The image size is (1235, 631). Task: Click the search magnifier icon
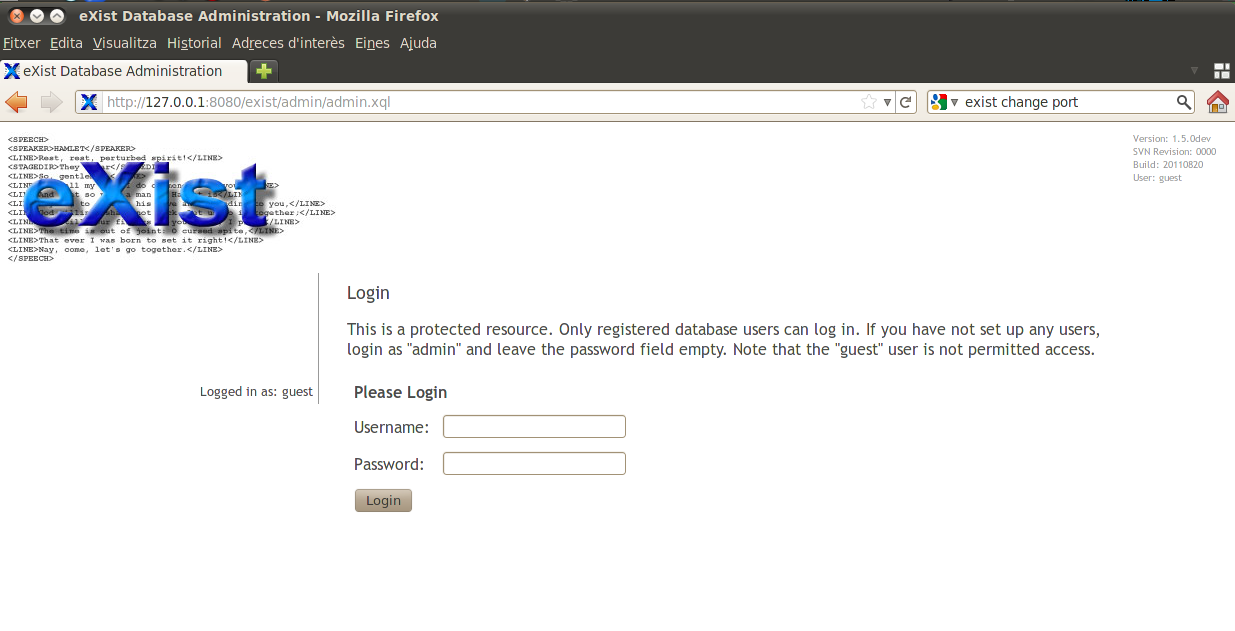pyautogui.click(x=1183, y=102)
